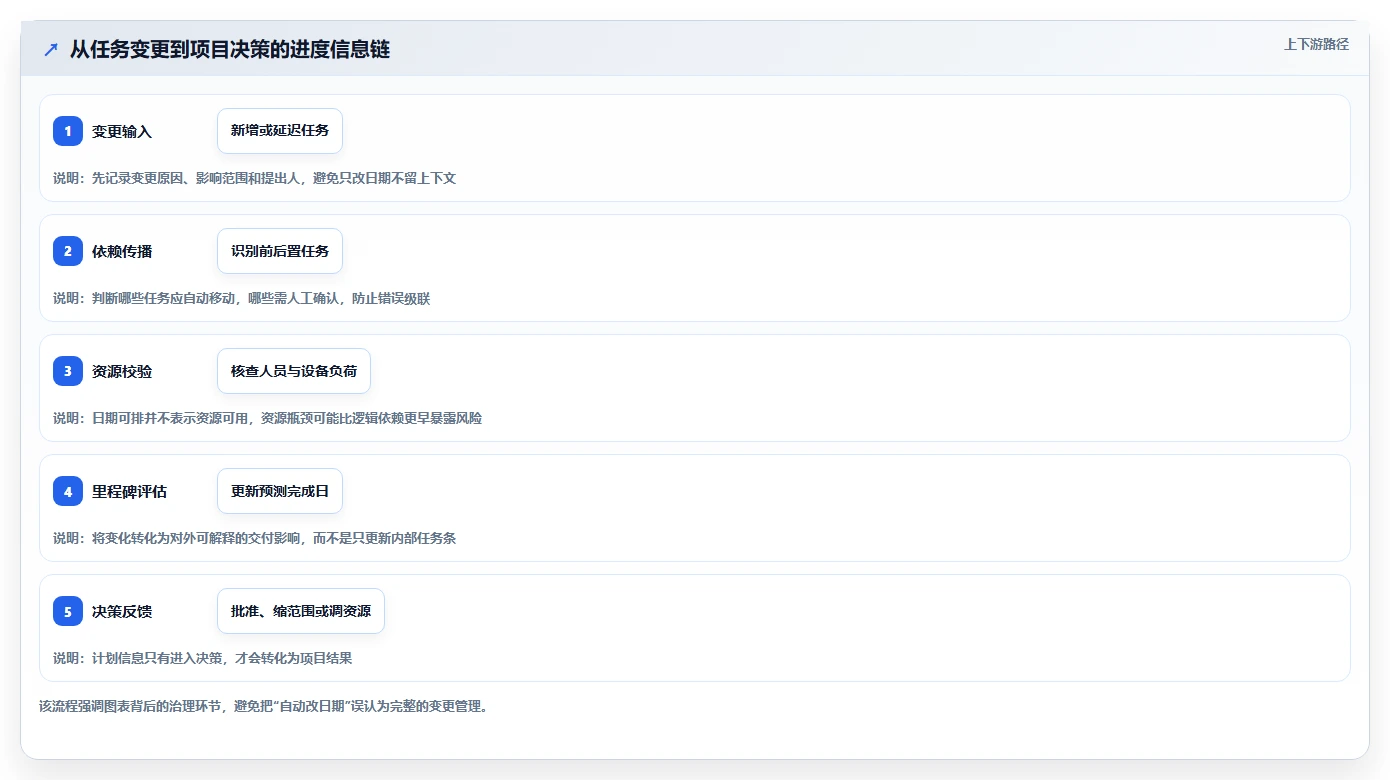Select the 核查人员与设备负荷 chip
The height and width of the screenshot is (780, 1390).
point(294,371)
